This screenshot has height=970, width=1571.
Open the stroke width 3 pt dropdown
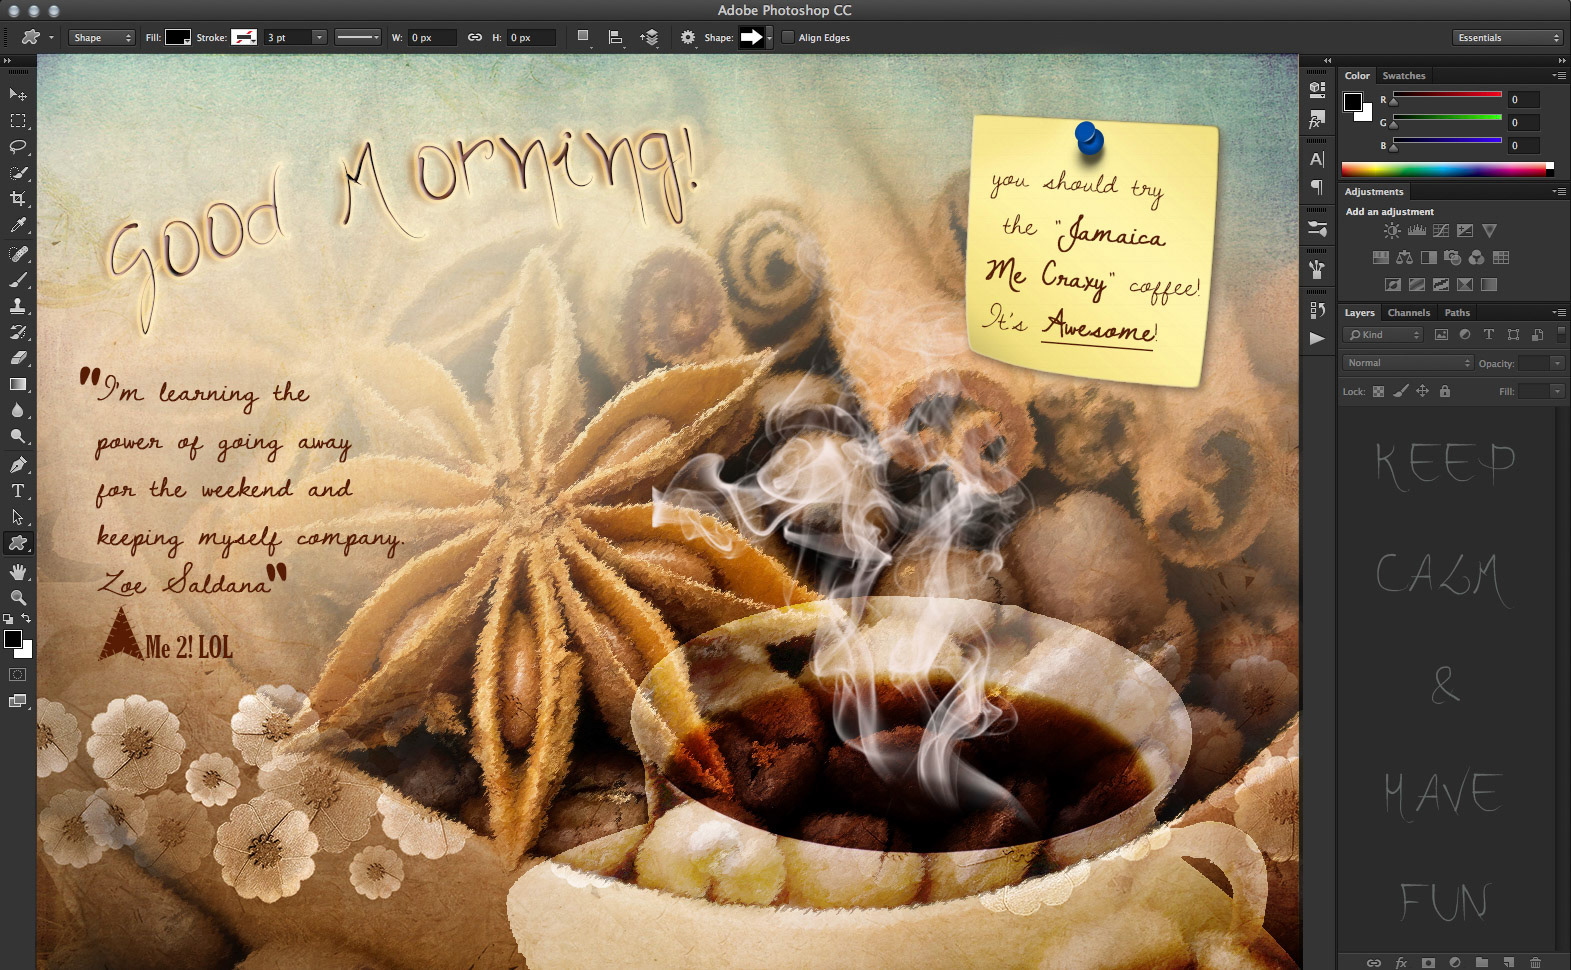319,38
